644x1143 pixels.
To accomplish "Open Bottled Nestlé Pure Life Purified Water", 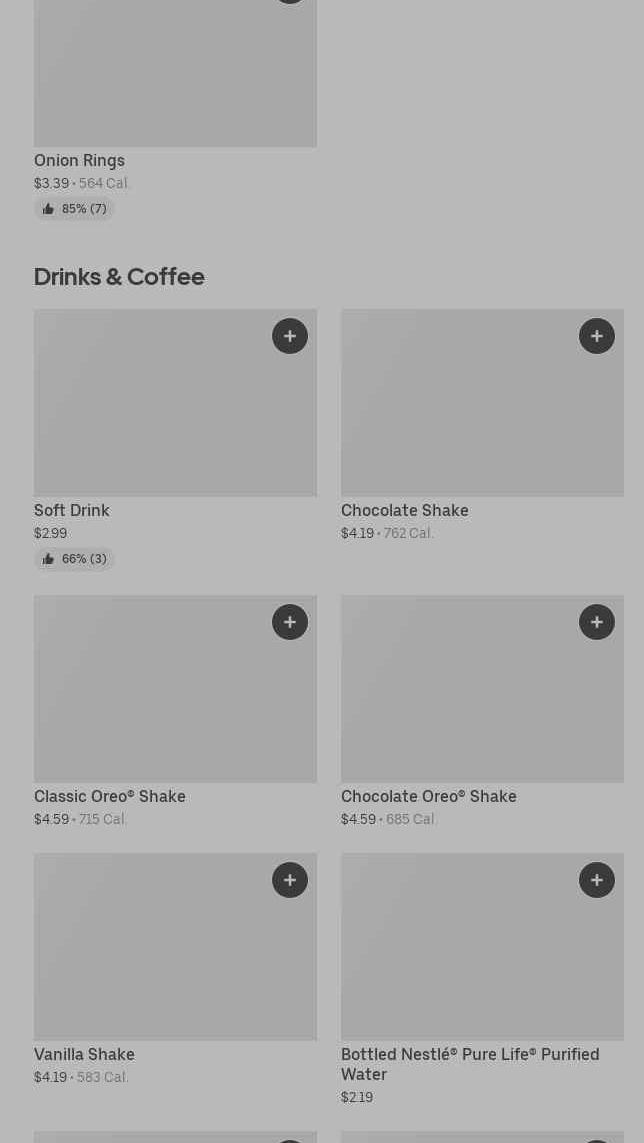I will click(470, 1063).
